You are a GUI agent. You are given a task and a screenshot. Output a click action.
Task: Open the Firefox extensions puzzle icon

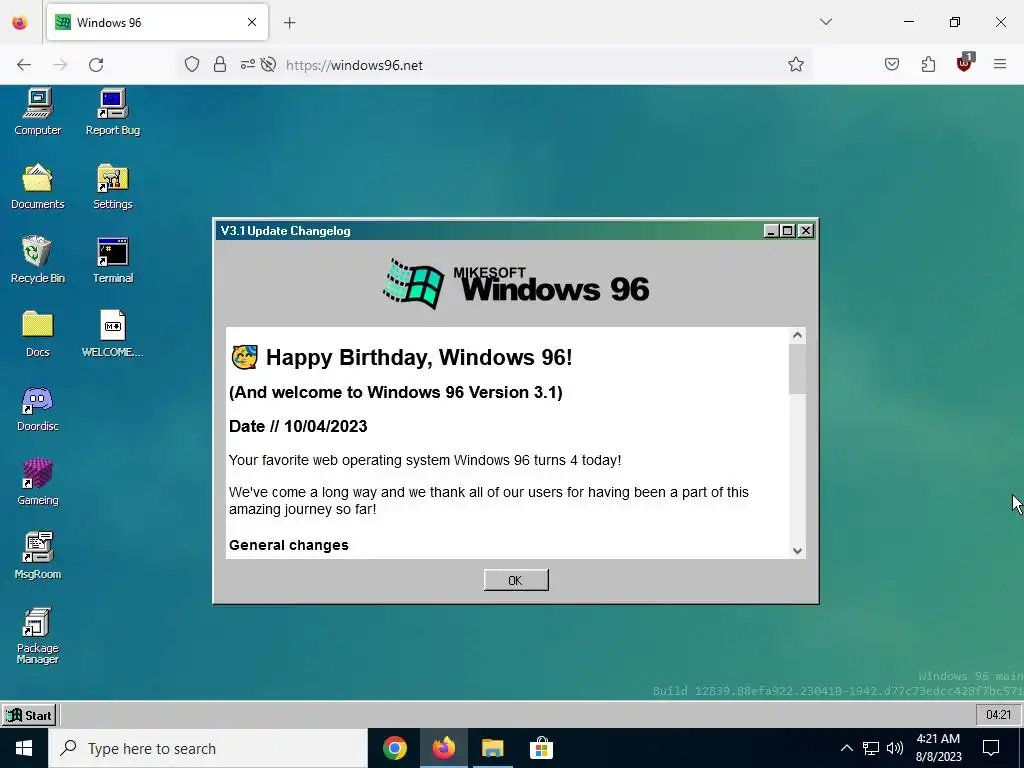[928, 65]
